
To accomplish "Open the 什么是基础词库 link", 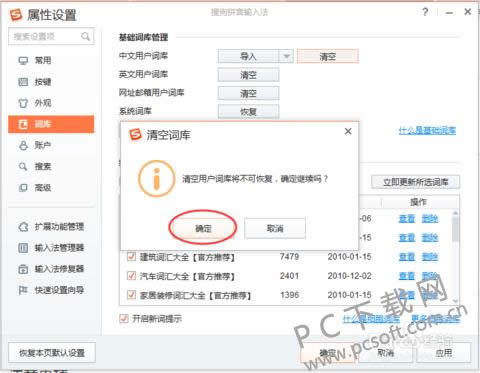I will [427, 130].
